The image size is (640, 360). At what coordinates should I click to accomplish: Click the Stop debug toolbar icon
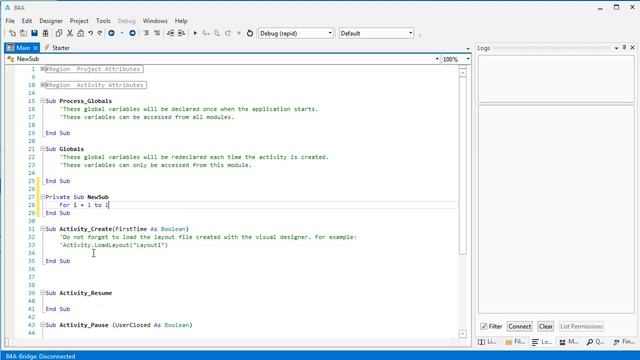[239, 33]
